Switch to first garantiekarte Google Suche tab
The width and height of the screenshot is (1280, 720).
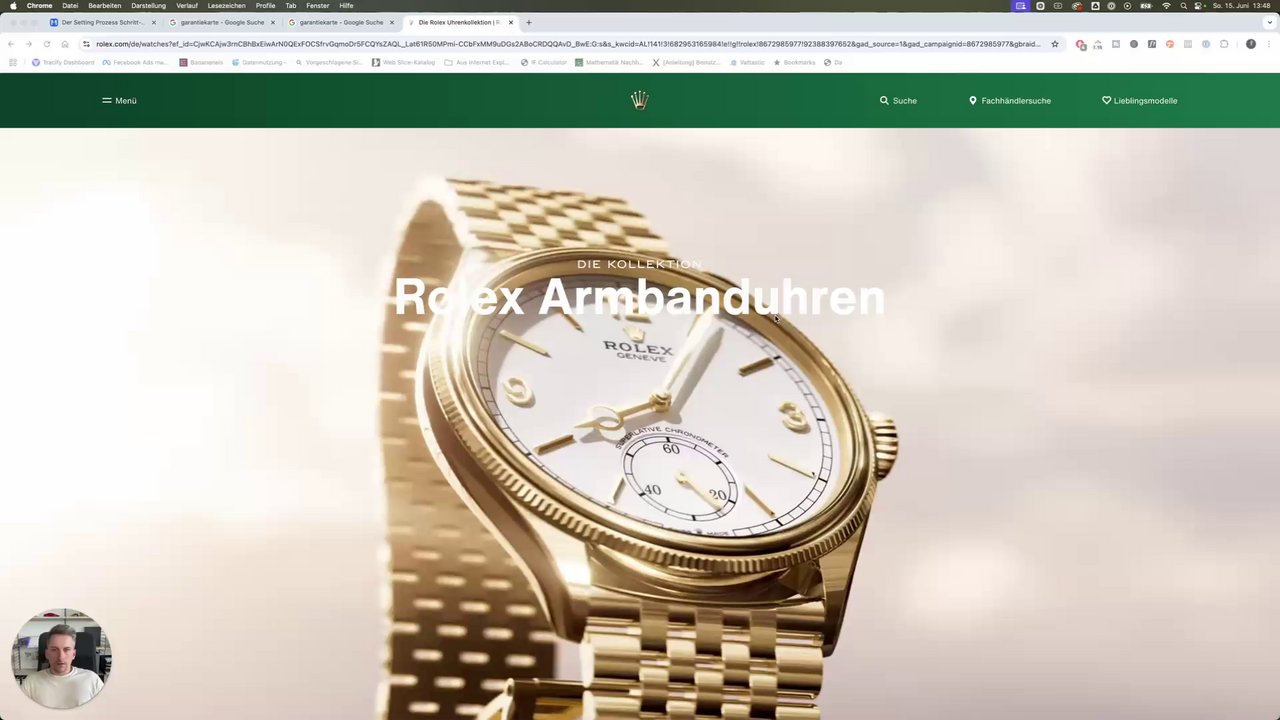click(222, 22)
